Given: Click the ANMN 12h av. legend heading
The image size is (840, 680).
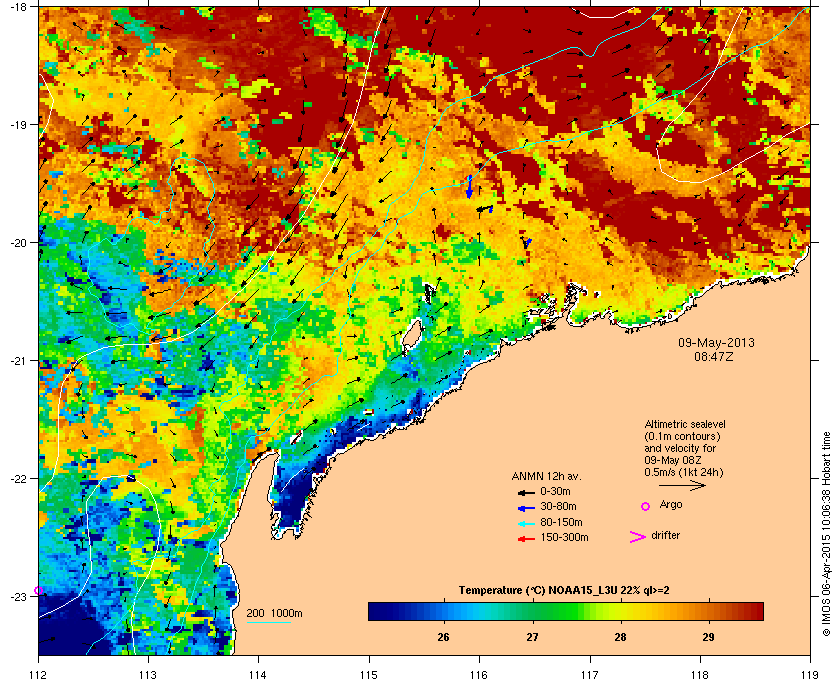Looking at the screenshot, I should coord(546,476).
